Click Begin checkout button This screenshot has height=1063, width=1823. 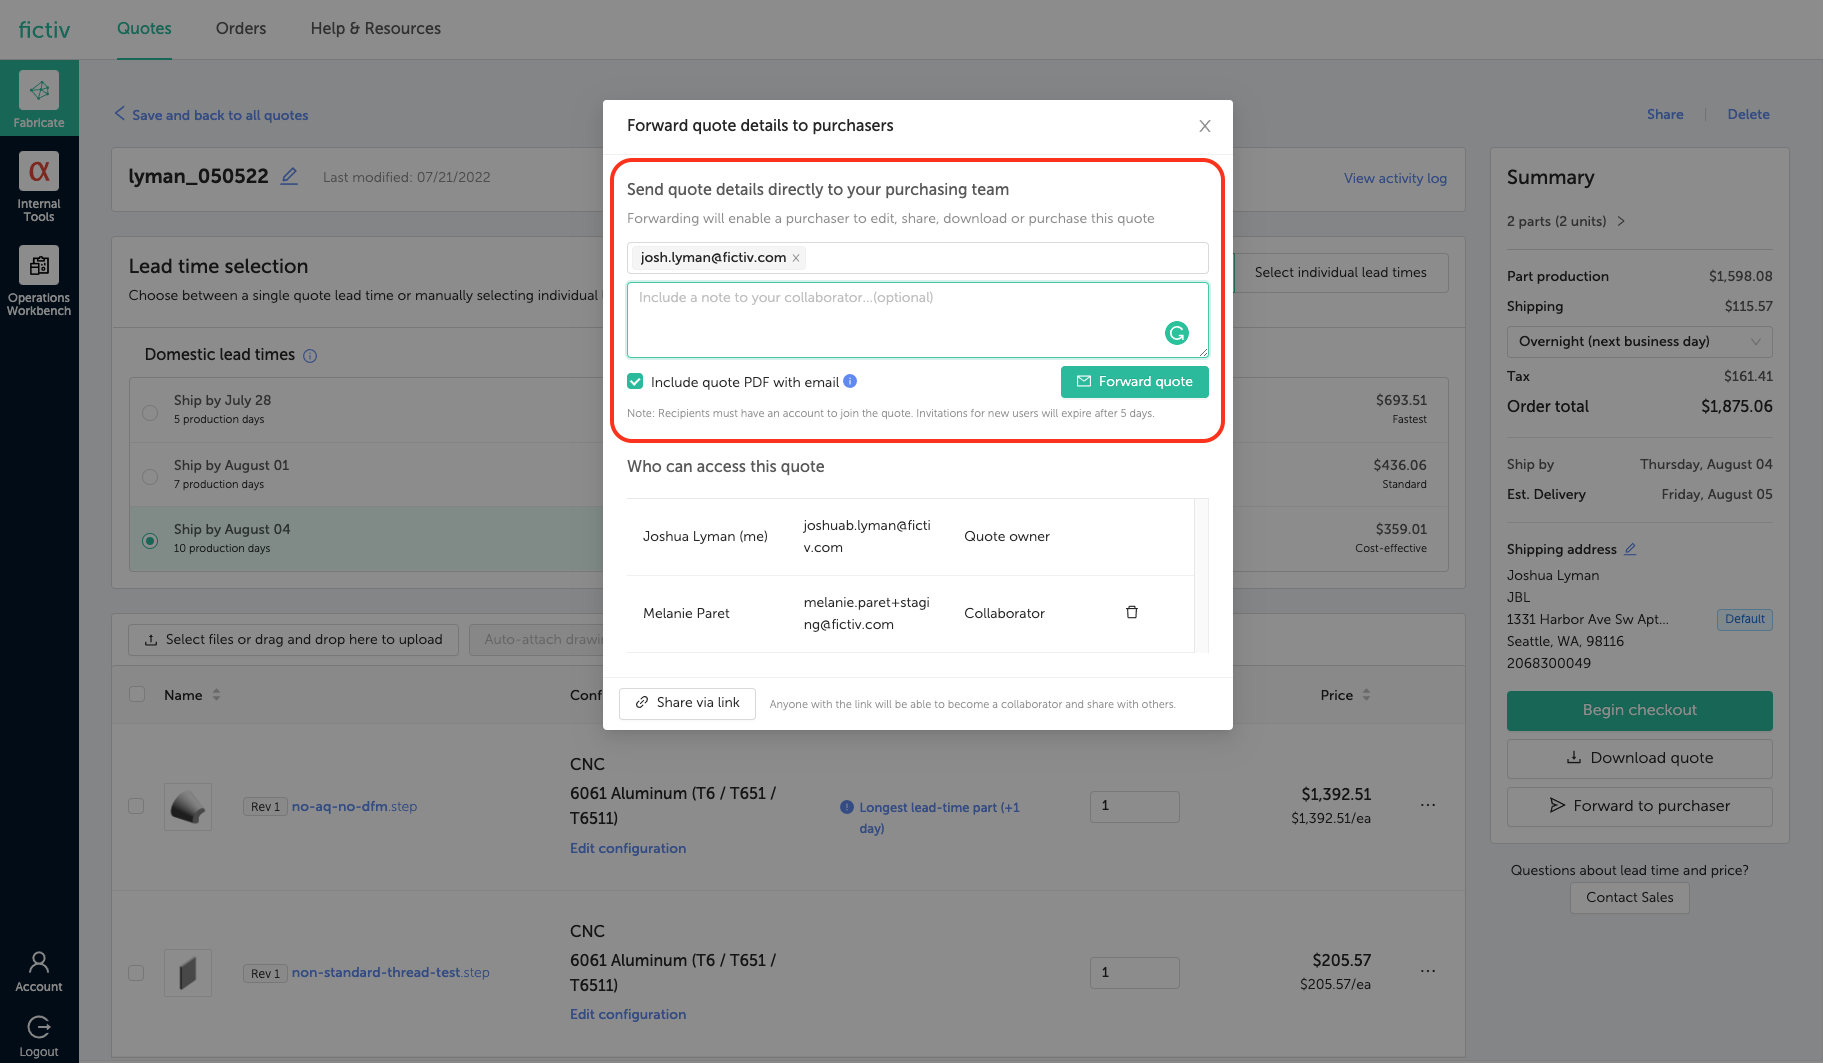point(1639,710)
